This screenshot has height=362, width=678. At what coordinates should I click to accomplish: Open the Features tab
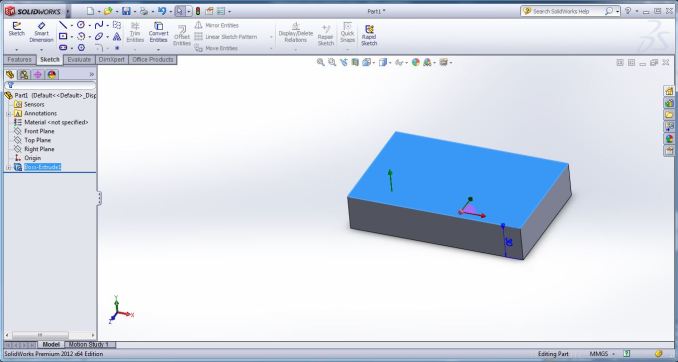click(x=19, y=60)
